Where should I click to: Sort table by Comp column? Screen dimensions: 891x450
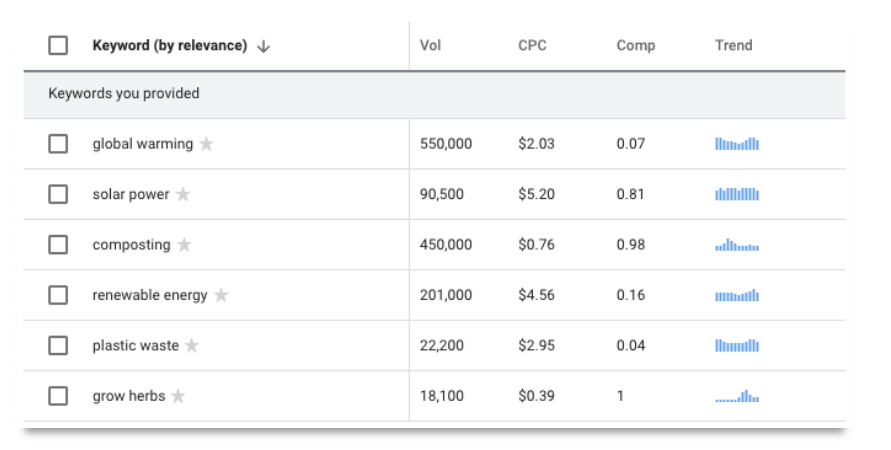point(636,45)
